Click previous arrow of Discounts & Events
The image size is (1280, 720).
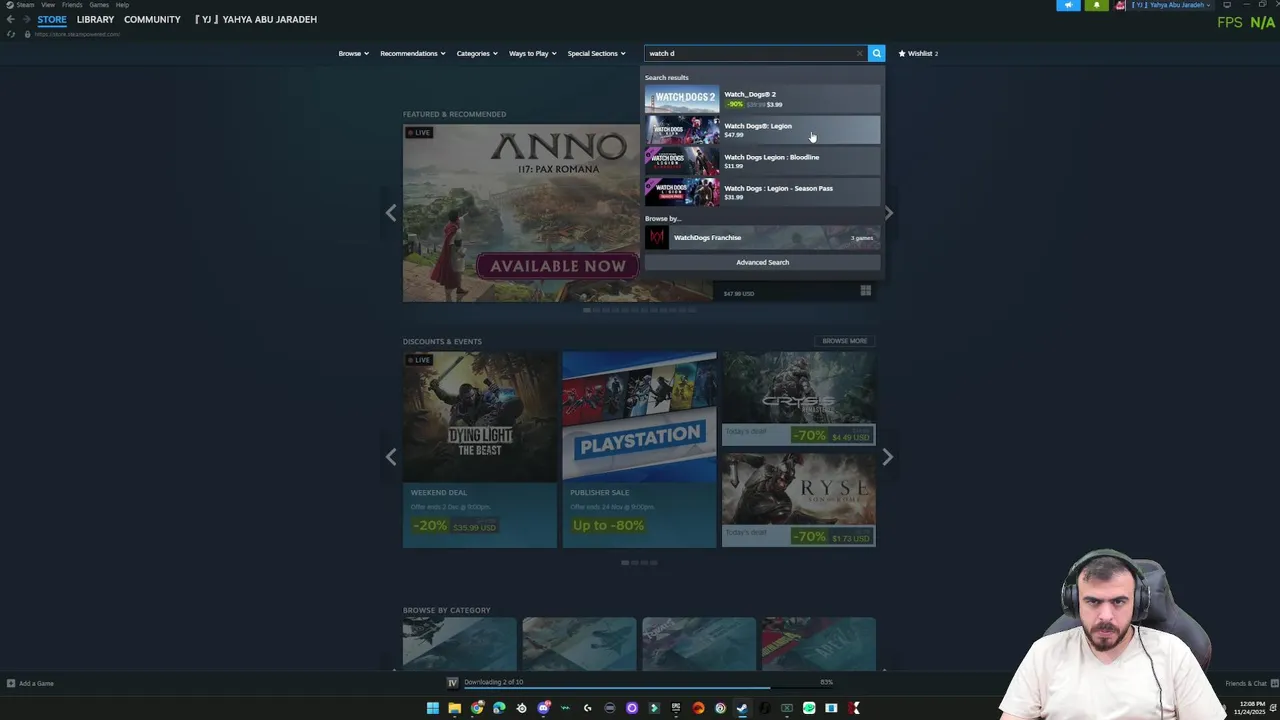[391, 457]
